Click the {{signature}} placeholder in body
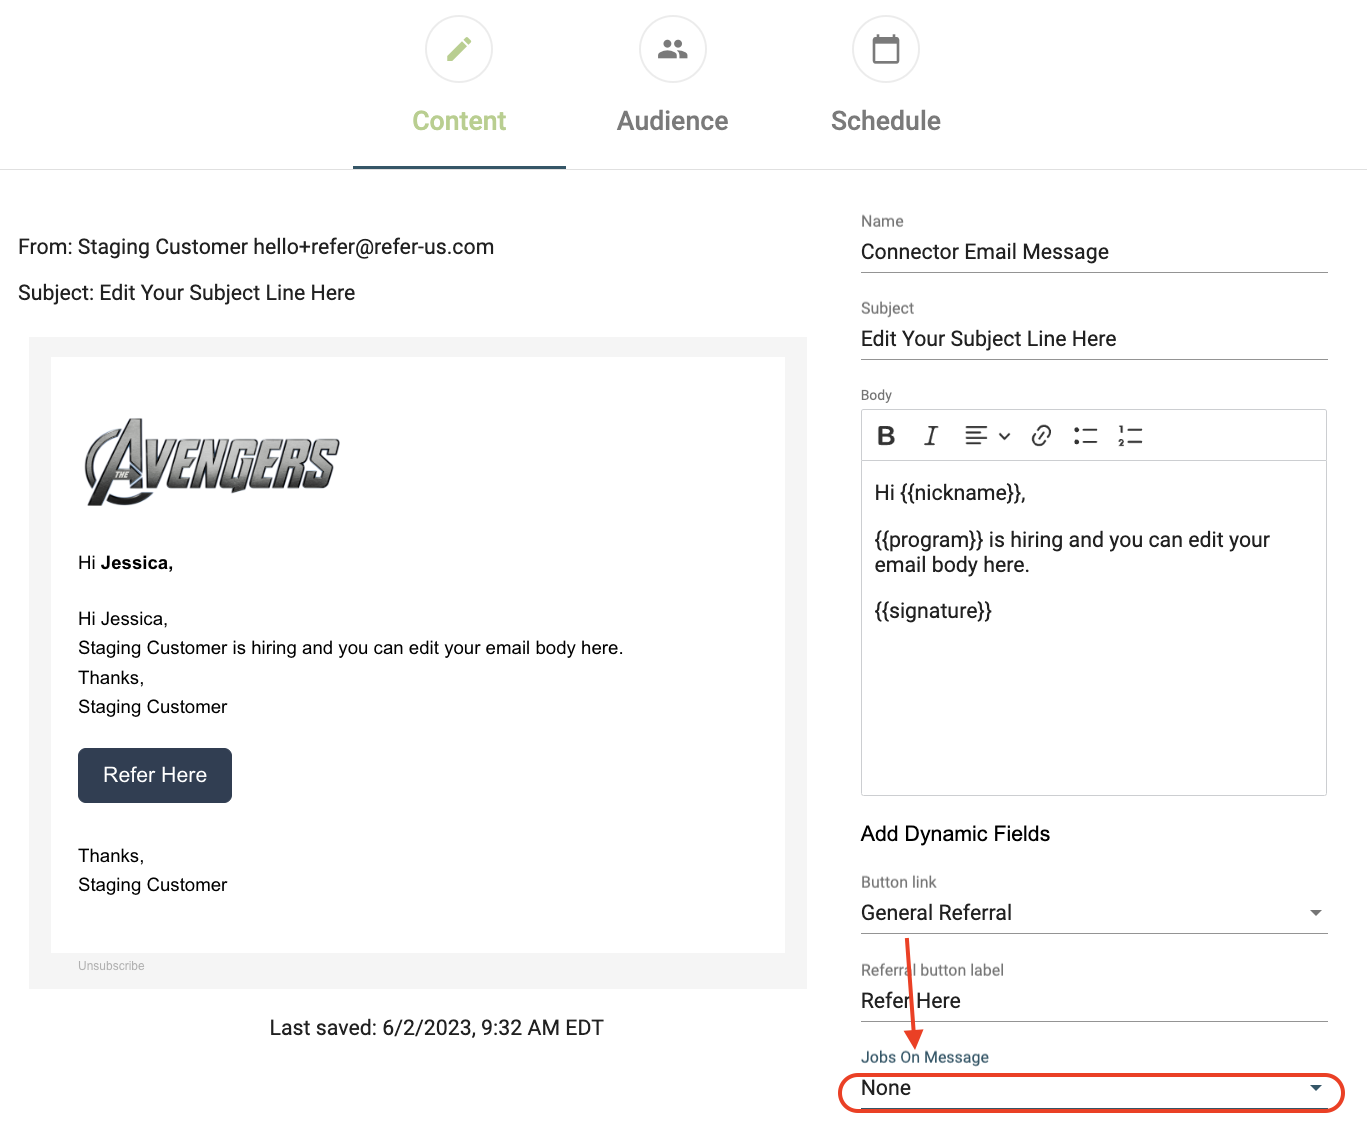The height and width of the screenshot is (1128, 1367). pyautogui.click(x=933, y=611)
